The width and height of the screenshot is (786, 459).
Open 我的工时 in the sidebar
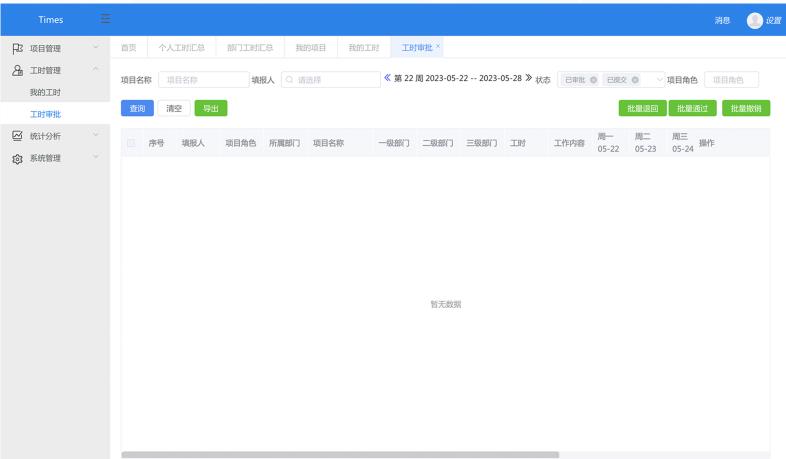pos(45,92)
